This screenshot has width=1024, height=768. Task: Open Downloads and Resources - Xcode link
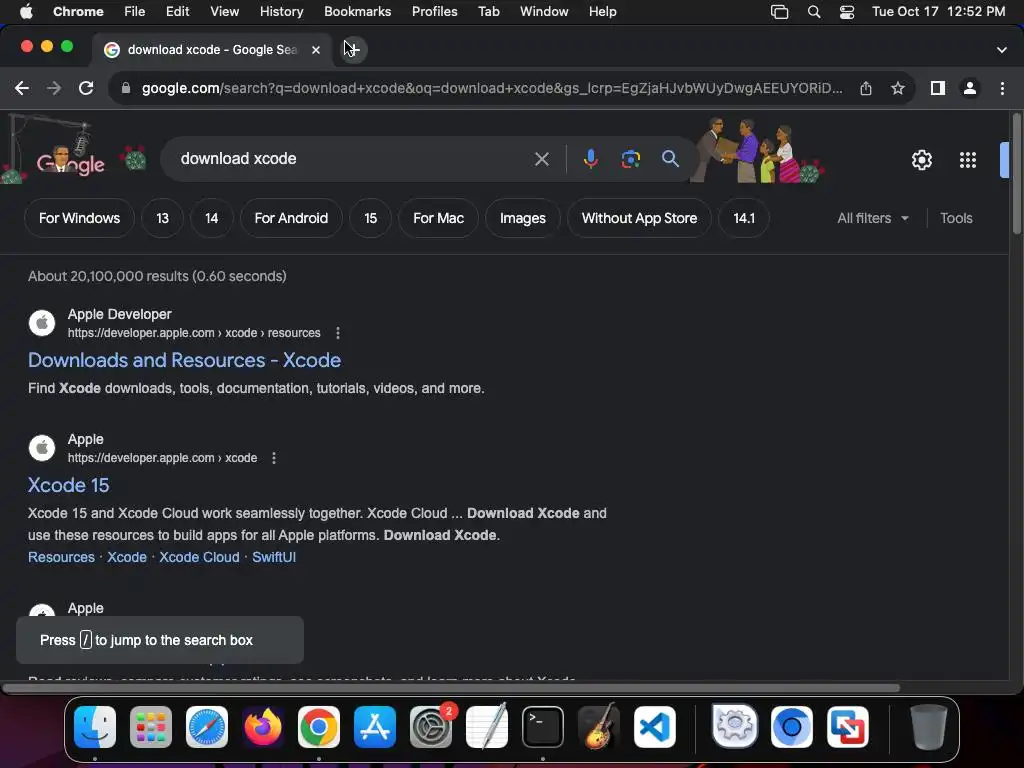184,360
